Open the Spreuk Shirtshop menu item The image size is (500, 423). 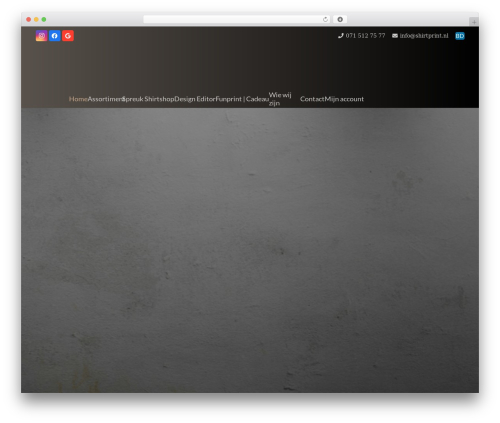(148, 99)
